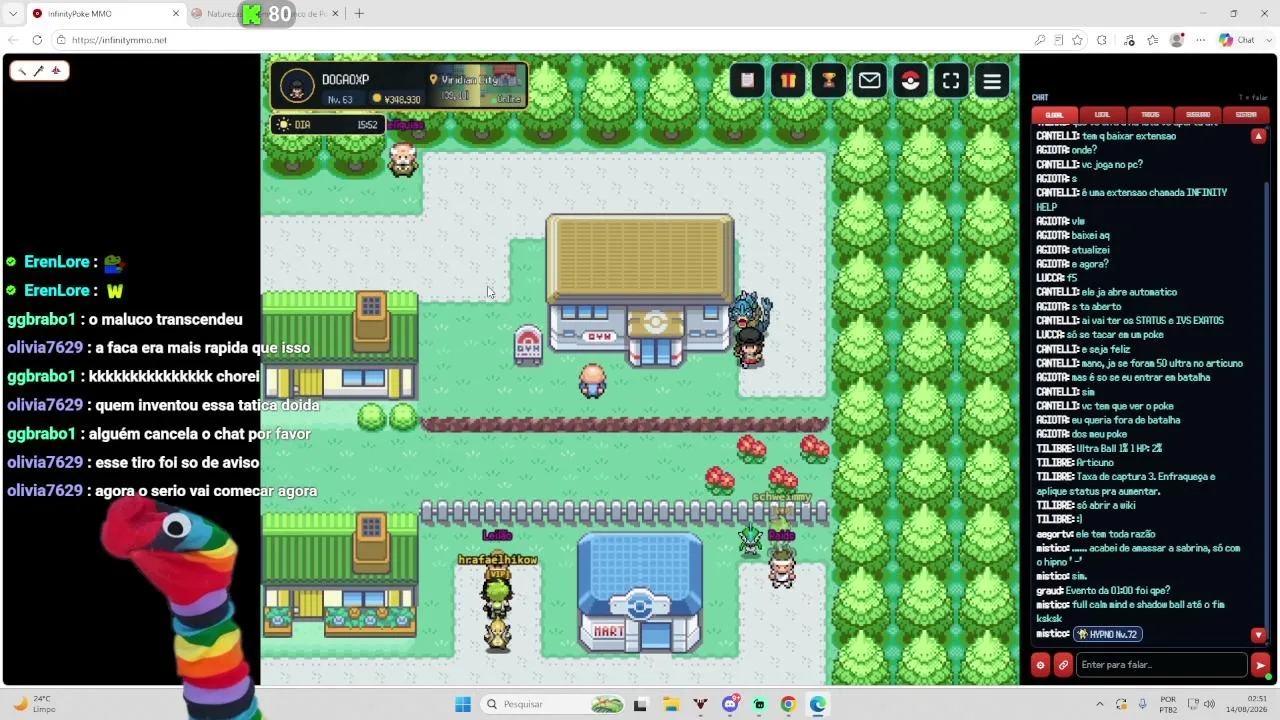Expand the browser tab list dropdown

coord(13,14)
